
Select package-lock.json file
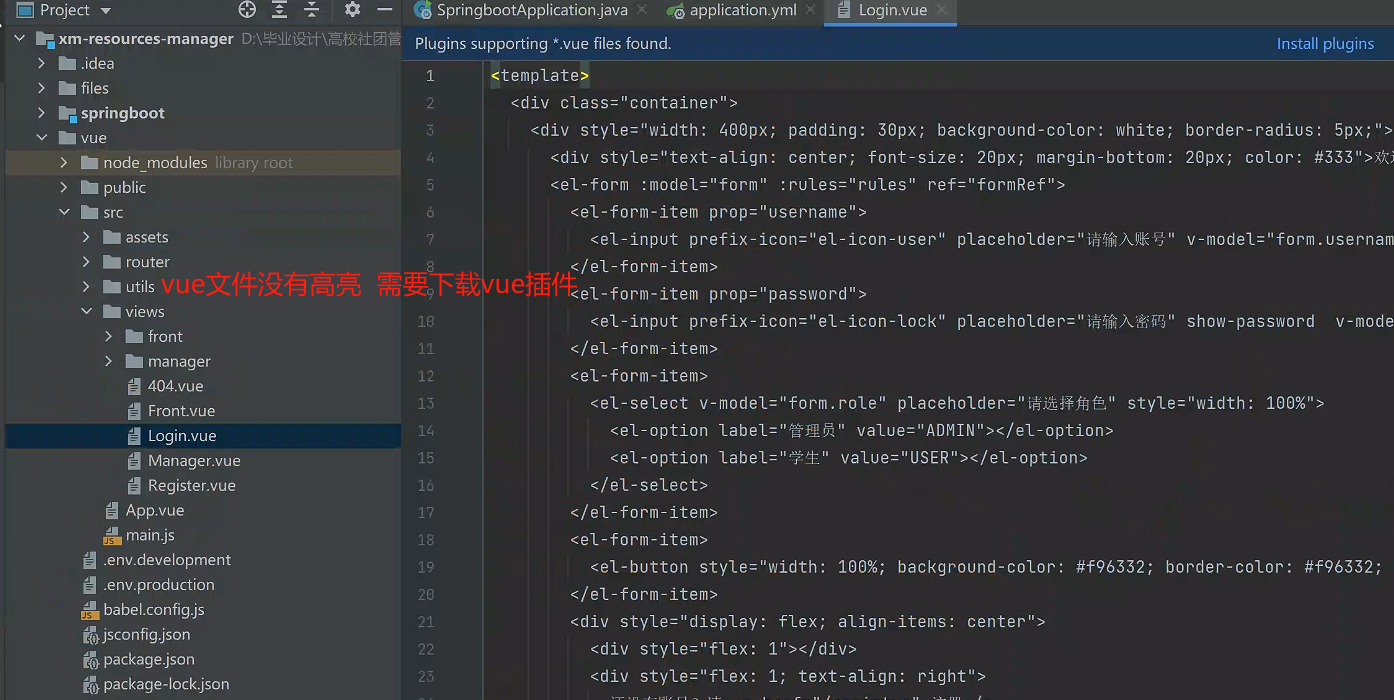167,685
